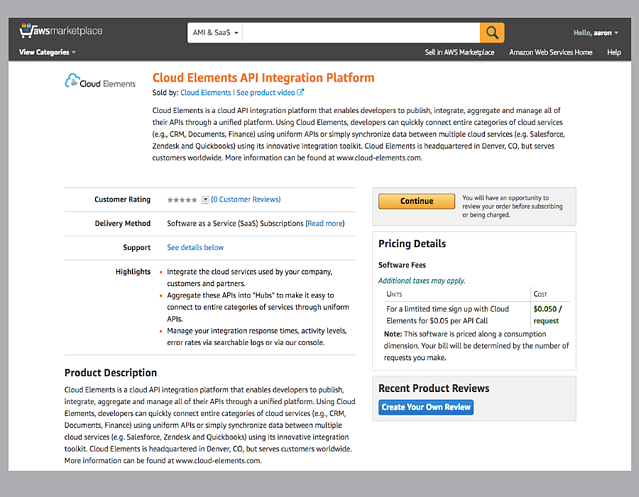Click the See product video link
The image size is (639, 497).
coord(264,92)
